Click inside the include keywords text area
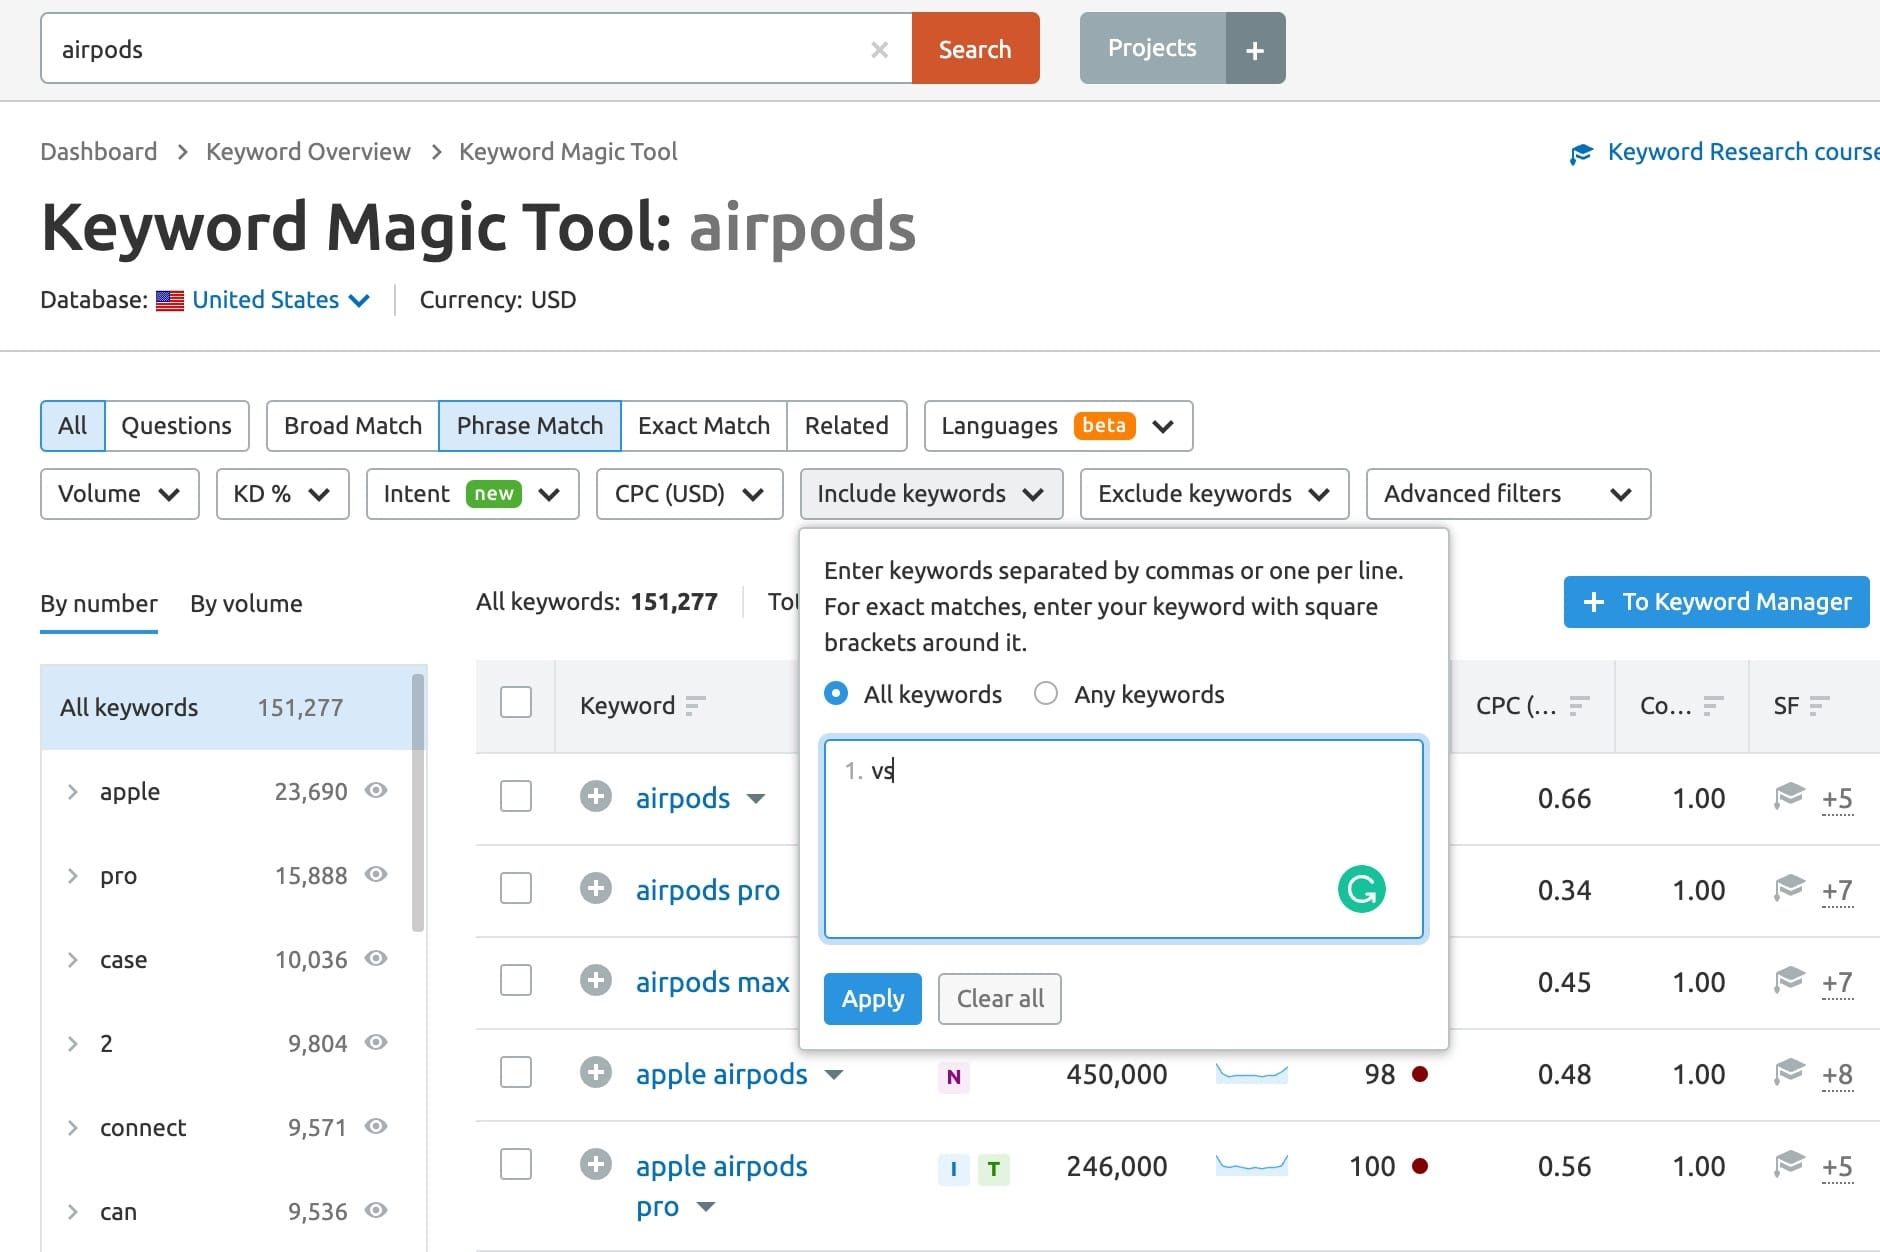The height and width of the screenshot is (1252, 1880). click(x=1123, y=839)
